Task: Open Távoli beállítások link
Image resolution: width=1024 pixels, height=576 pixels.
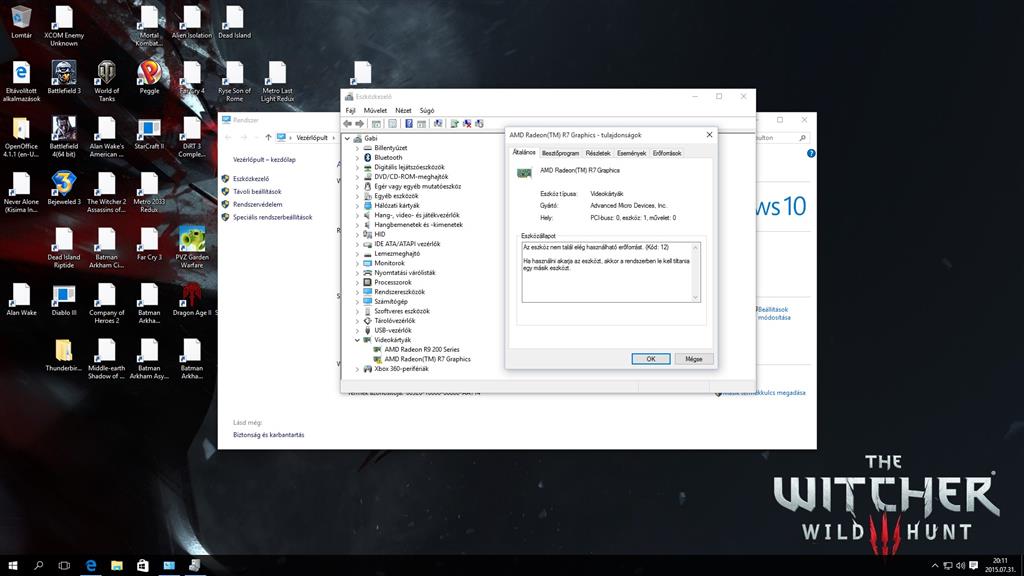Action: [x=257, y=192]
